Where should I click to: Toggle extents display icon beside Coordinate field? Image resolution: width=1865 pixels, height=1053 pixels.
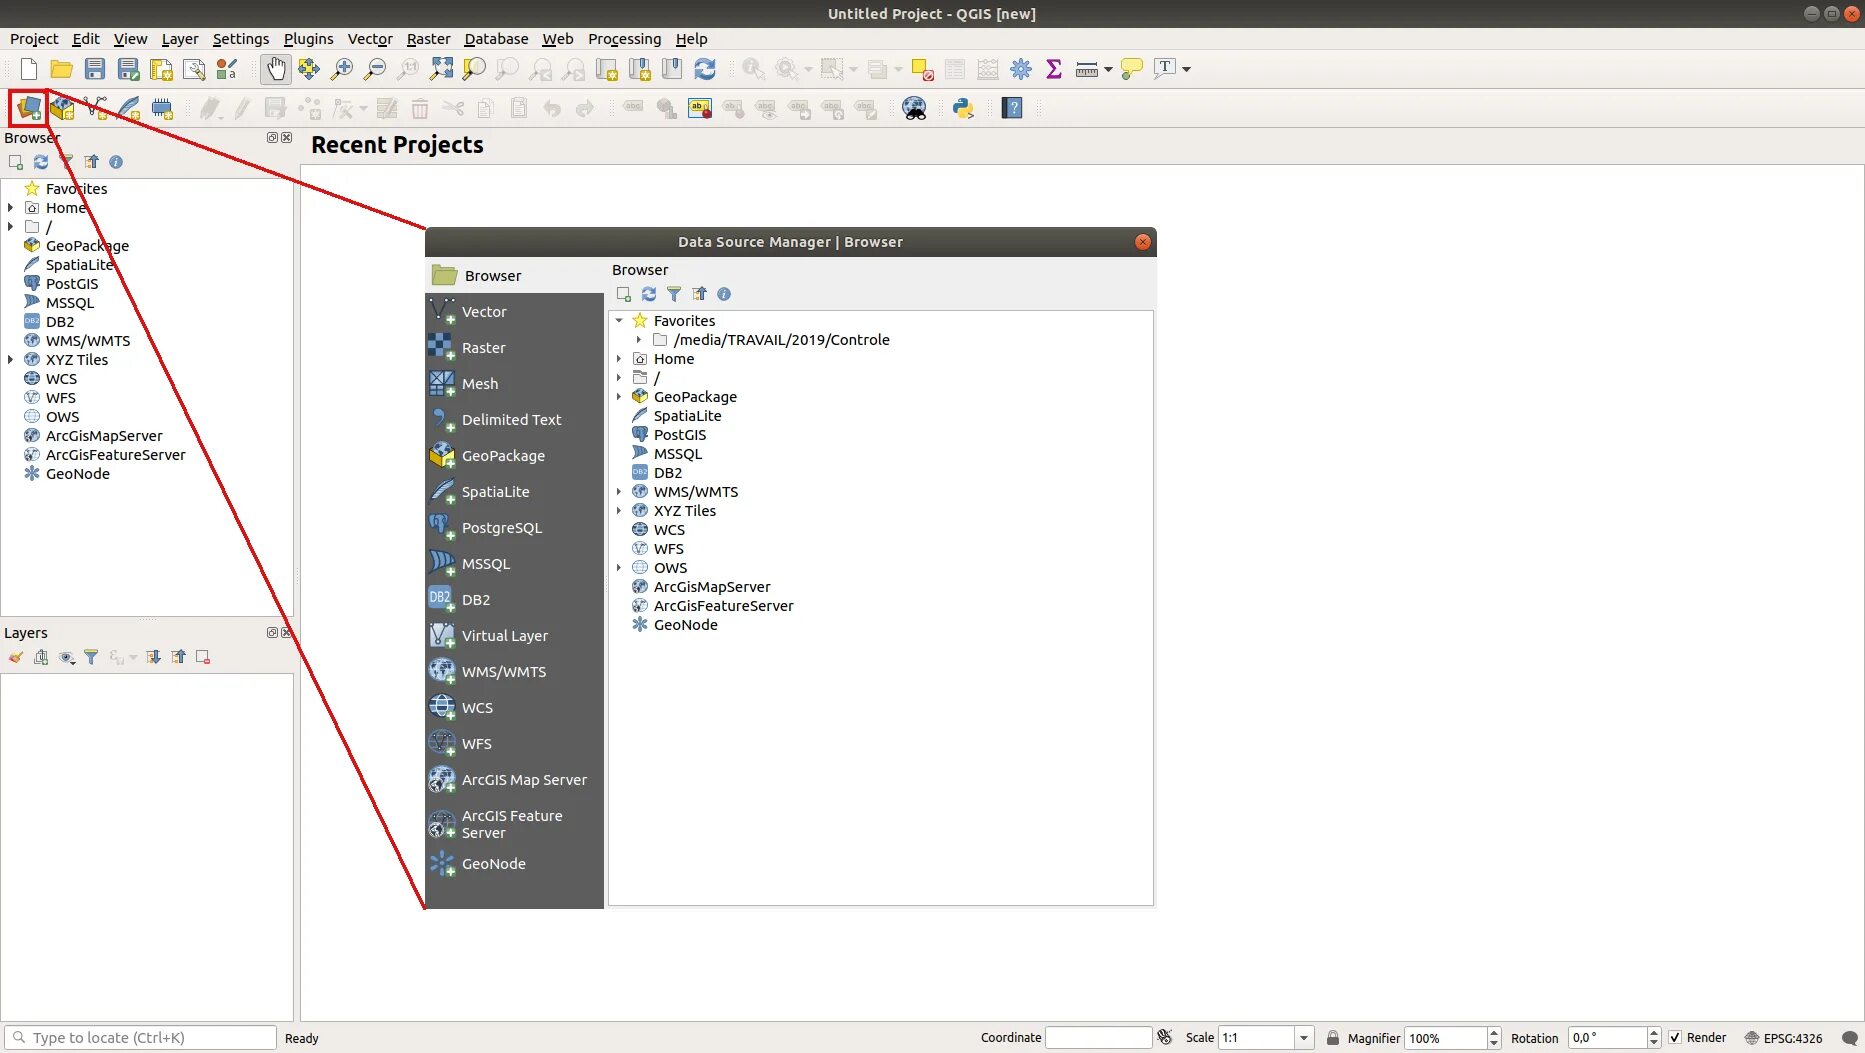click(x=1165, y=1037)
